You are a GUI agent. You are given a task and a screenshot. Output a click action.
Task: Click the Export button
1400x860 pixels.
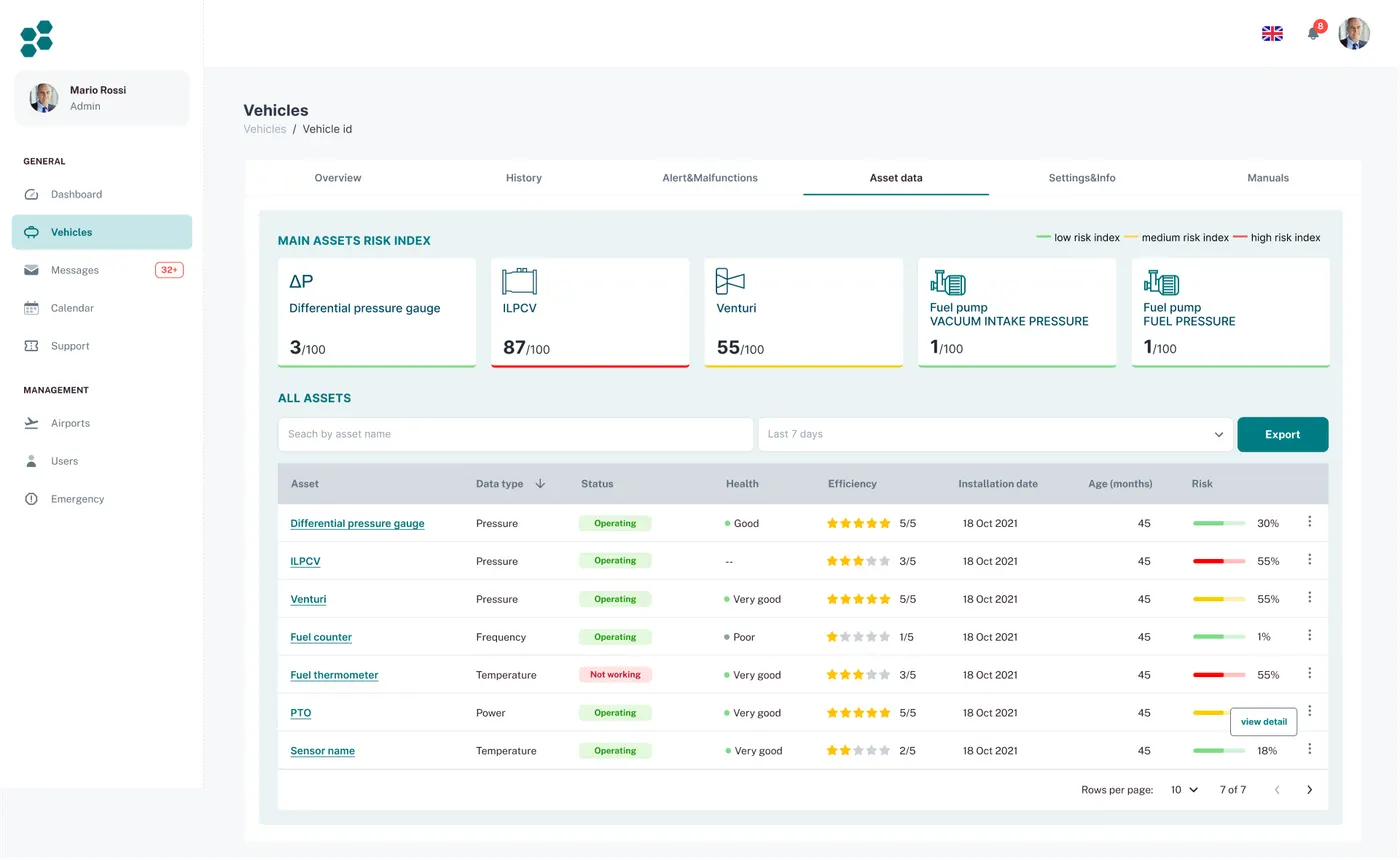point(1283,434)
